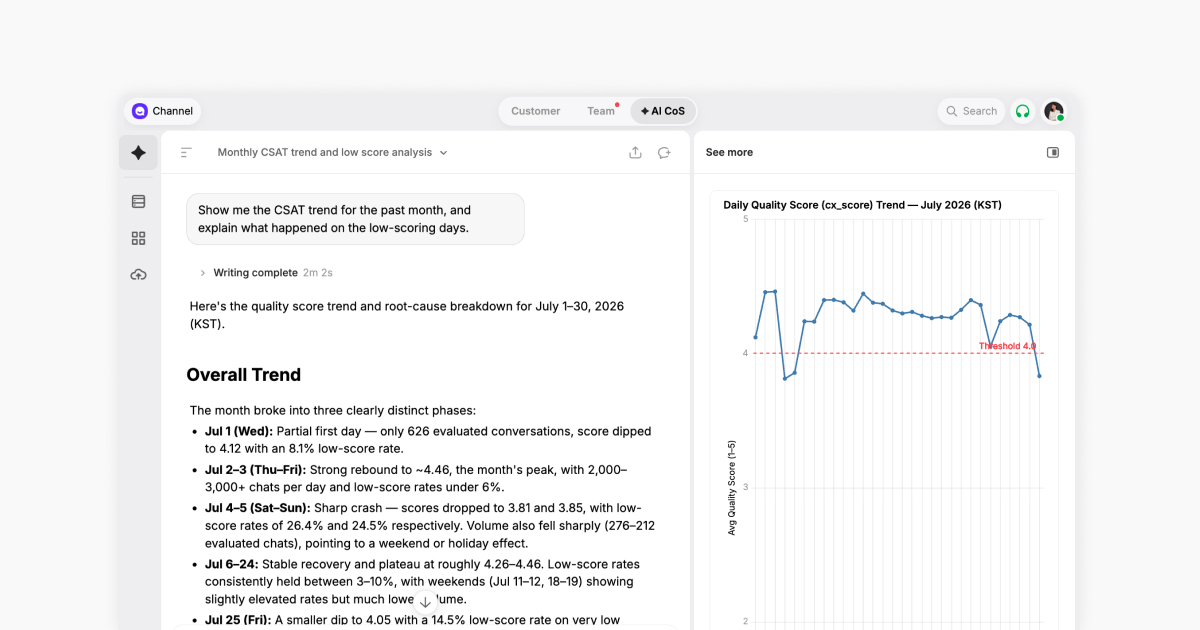
Task: Click the Daily Quality Score chart title
Action: 862,205
